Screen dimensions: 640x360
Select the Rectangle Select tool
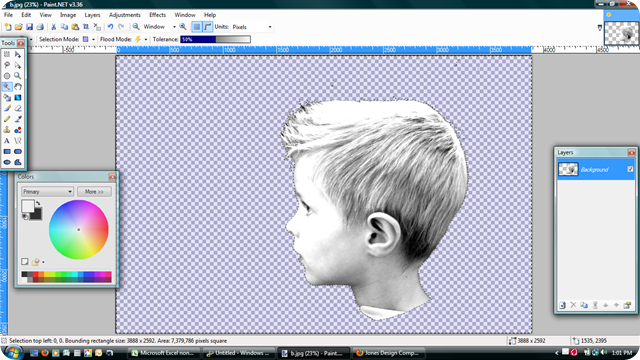pos(7,54)
